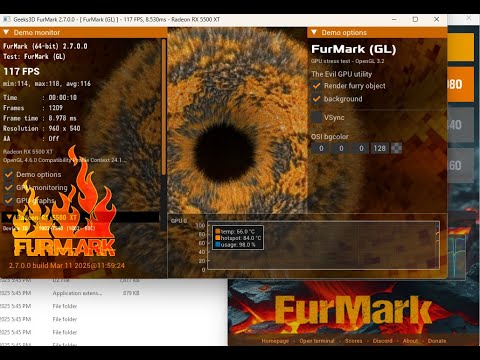Click the FurMark (GL) heading
This screenshot has width=480, height=360.
(354, 49)
